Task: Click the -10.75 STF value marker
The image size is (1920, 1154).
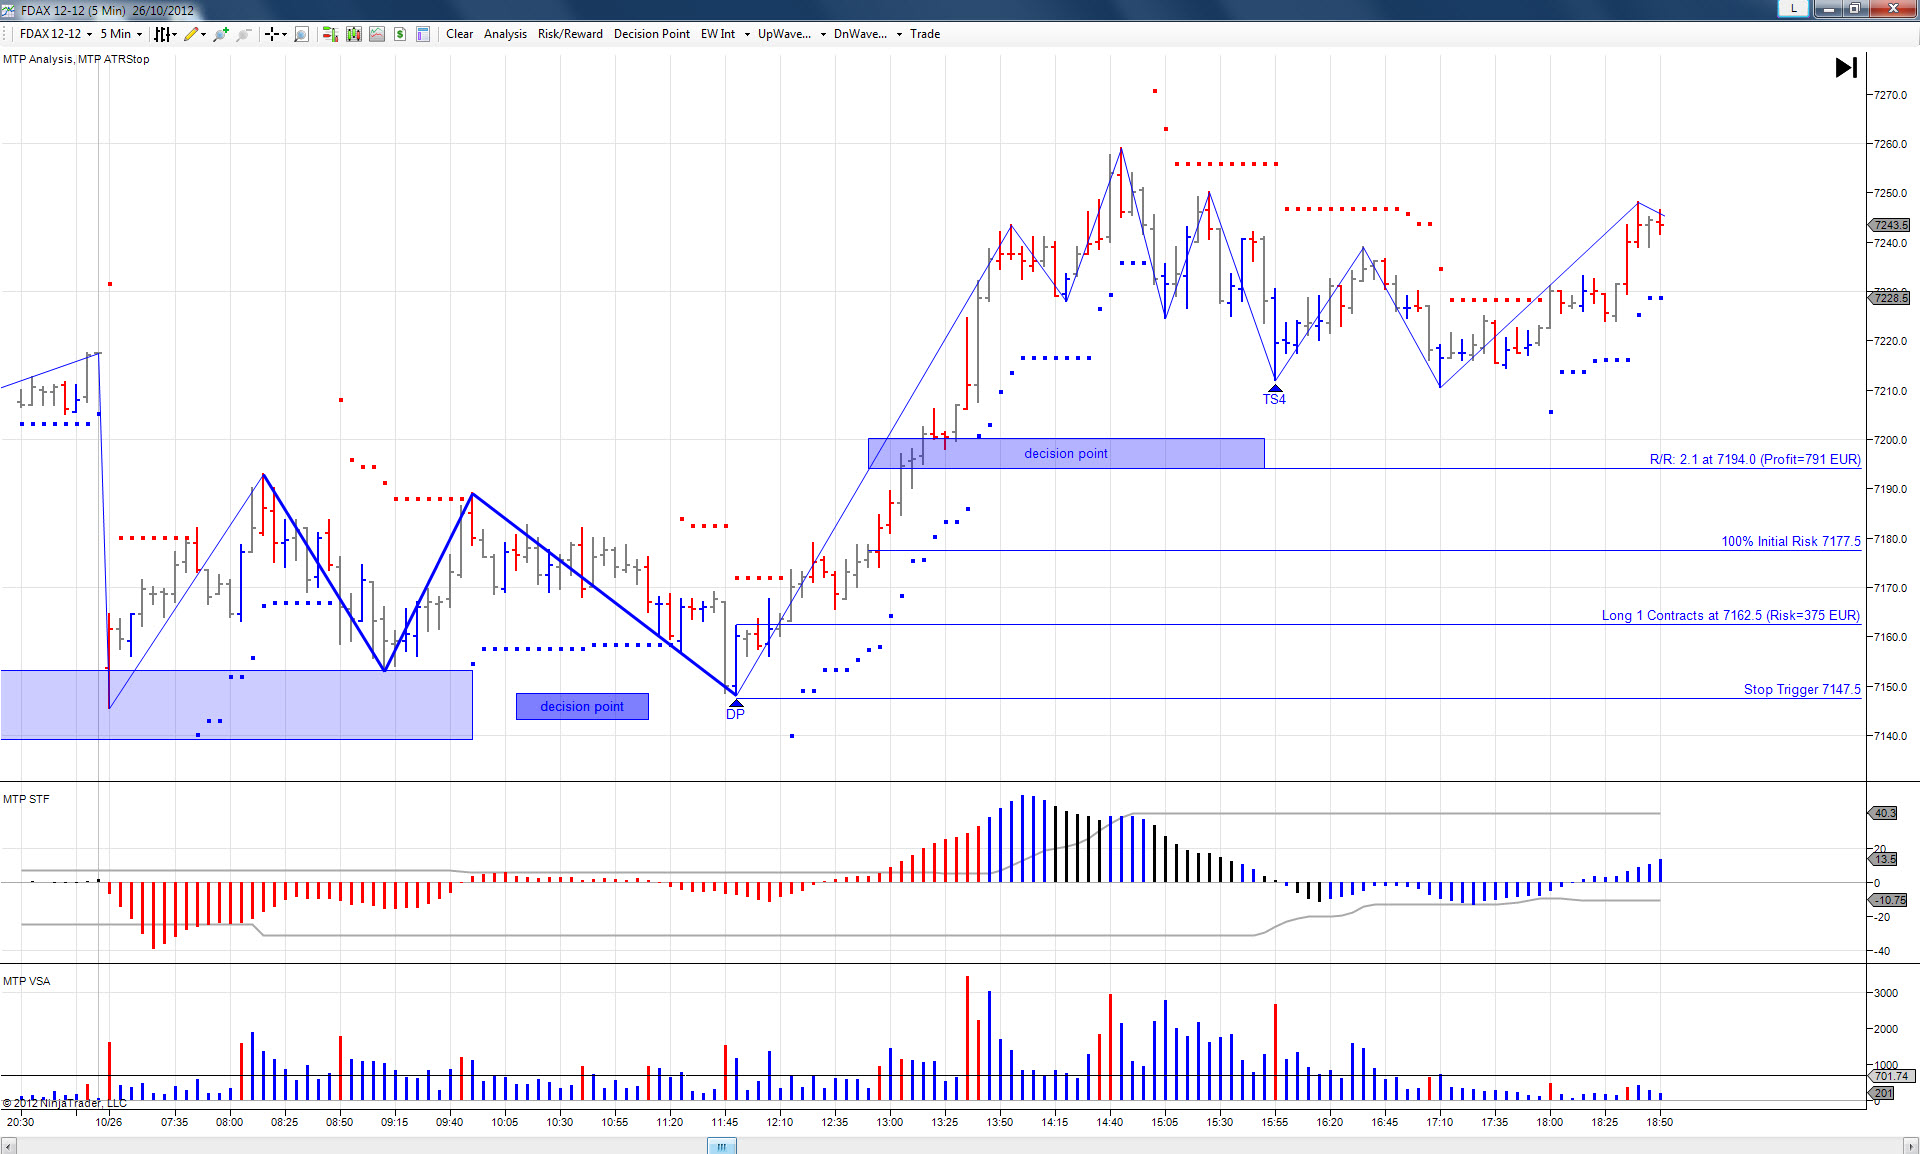Action: (x=1889, y=900)
